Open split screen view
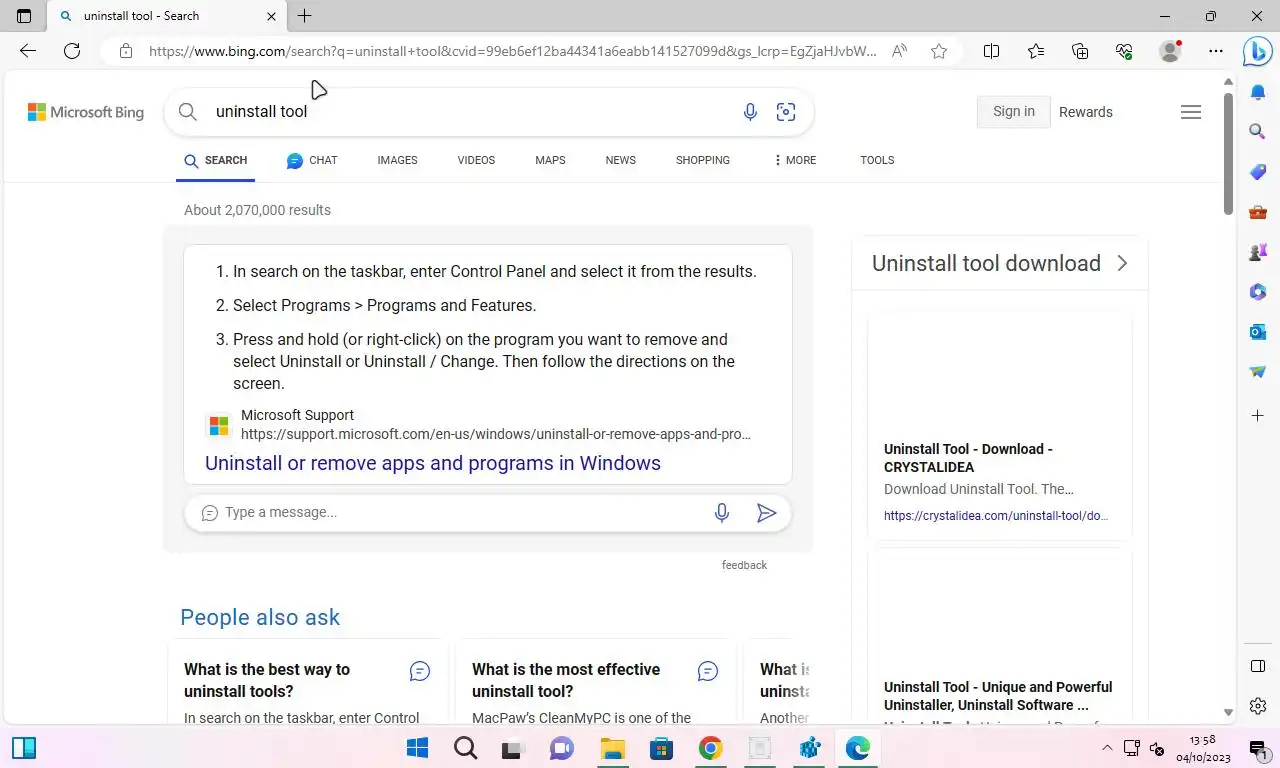The image size is (1280, 768). coord(991,51)
